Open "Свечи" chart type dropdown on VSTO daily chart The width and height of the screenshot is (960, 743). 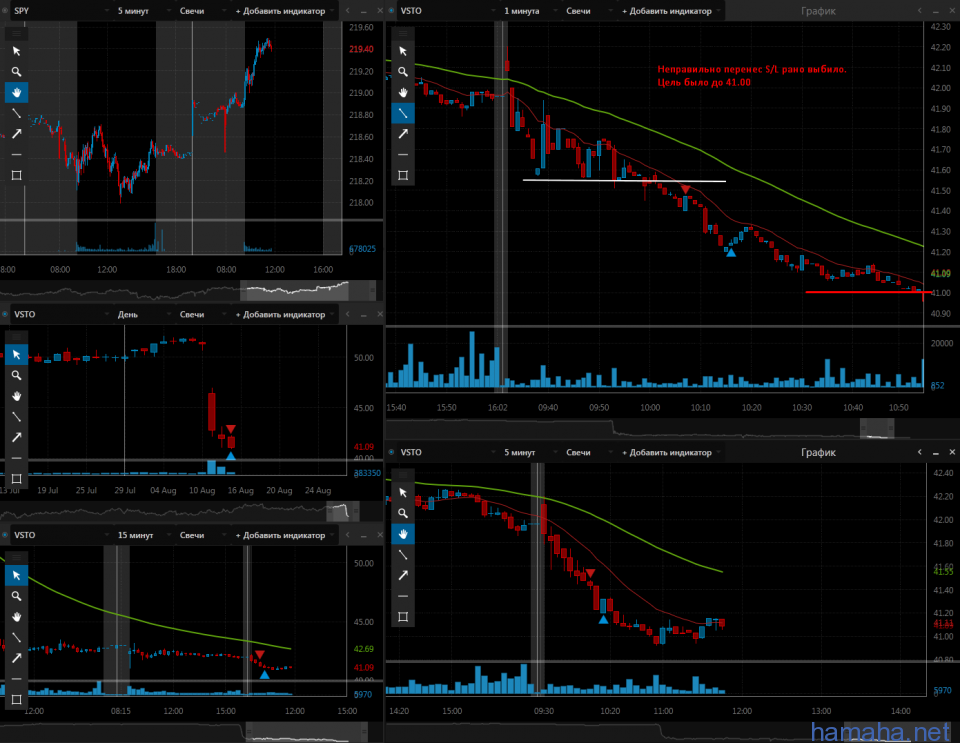(205, 315)
